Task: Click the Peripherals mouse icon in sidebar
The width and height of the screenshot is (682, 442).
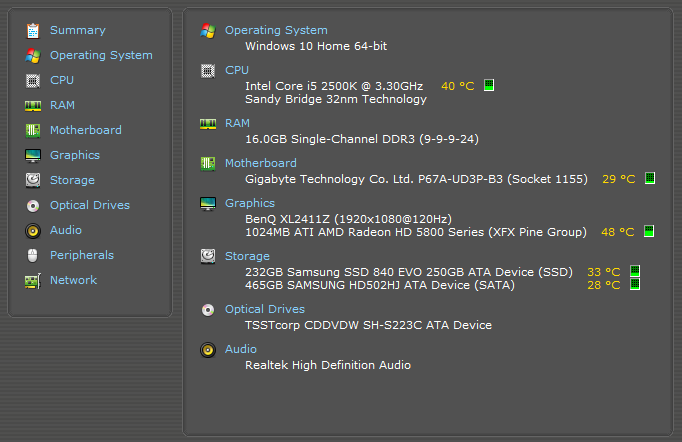Action: [x=33, y=255]
